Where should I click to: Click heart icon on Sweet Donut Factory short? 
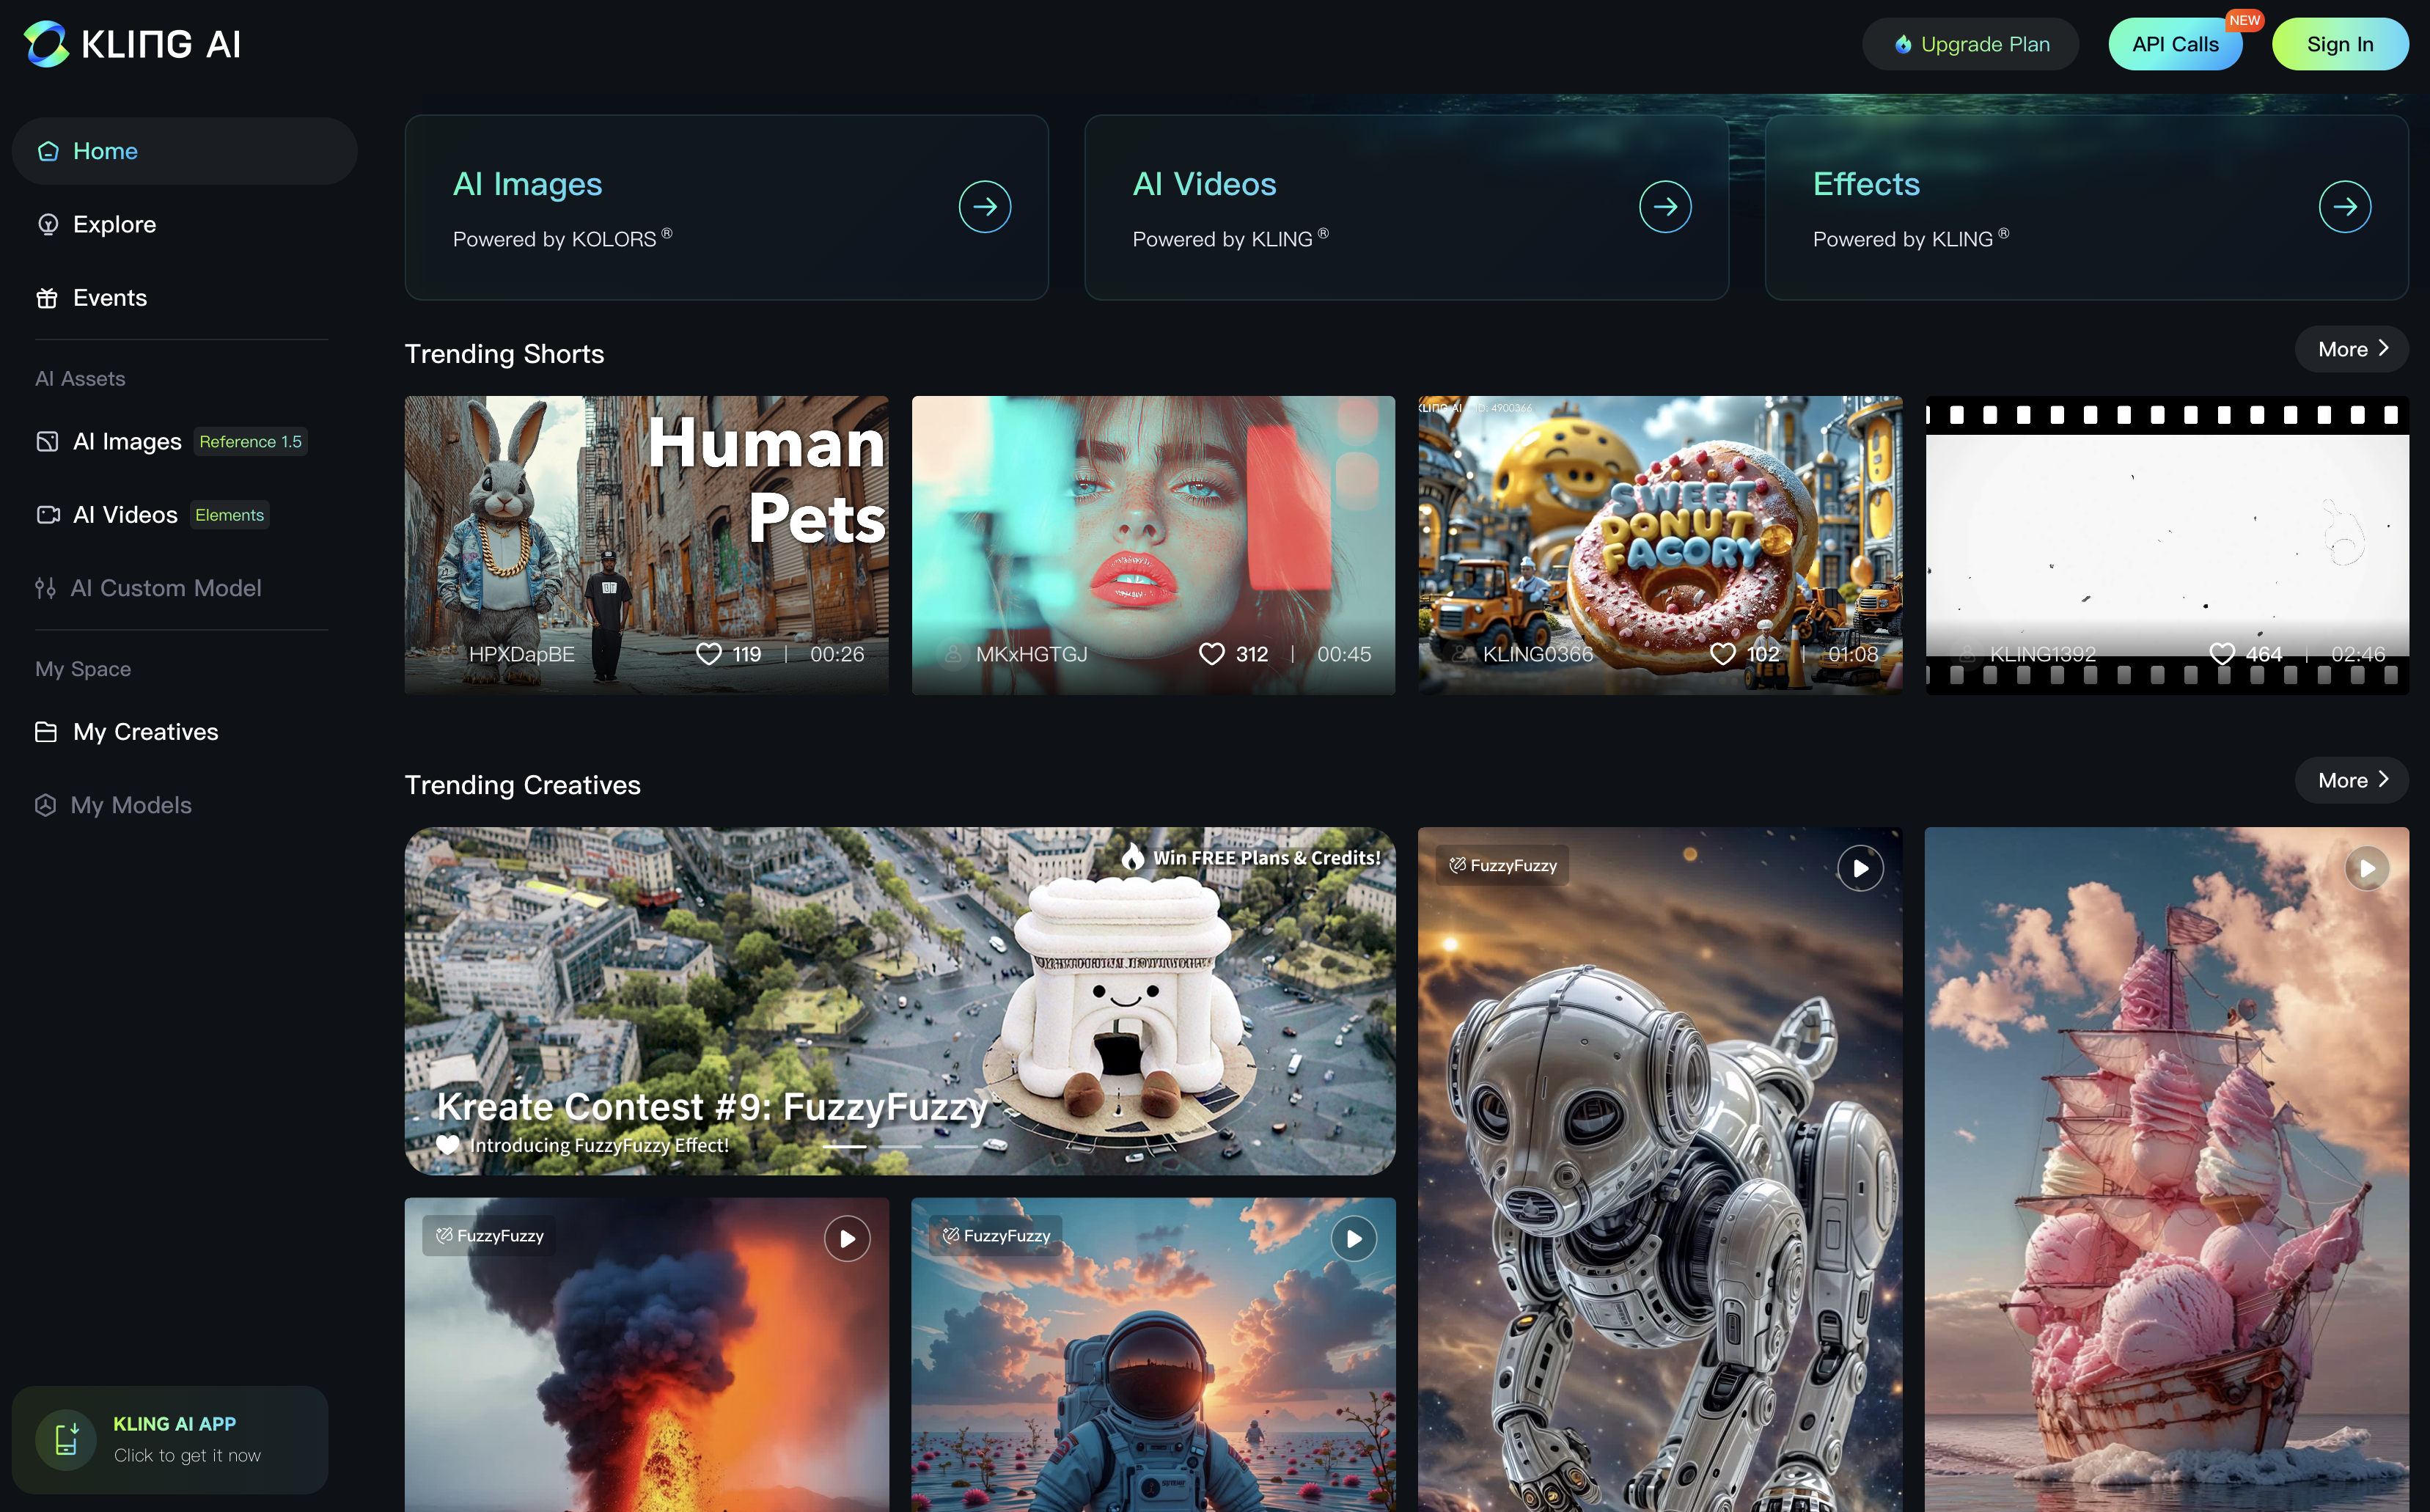click(1722, 654)
